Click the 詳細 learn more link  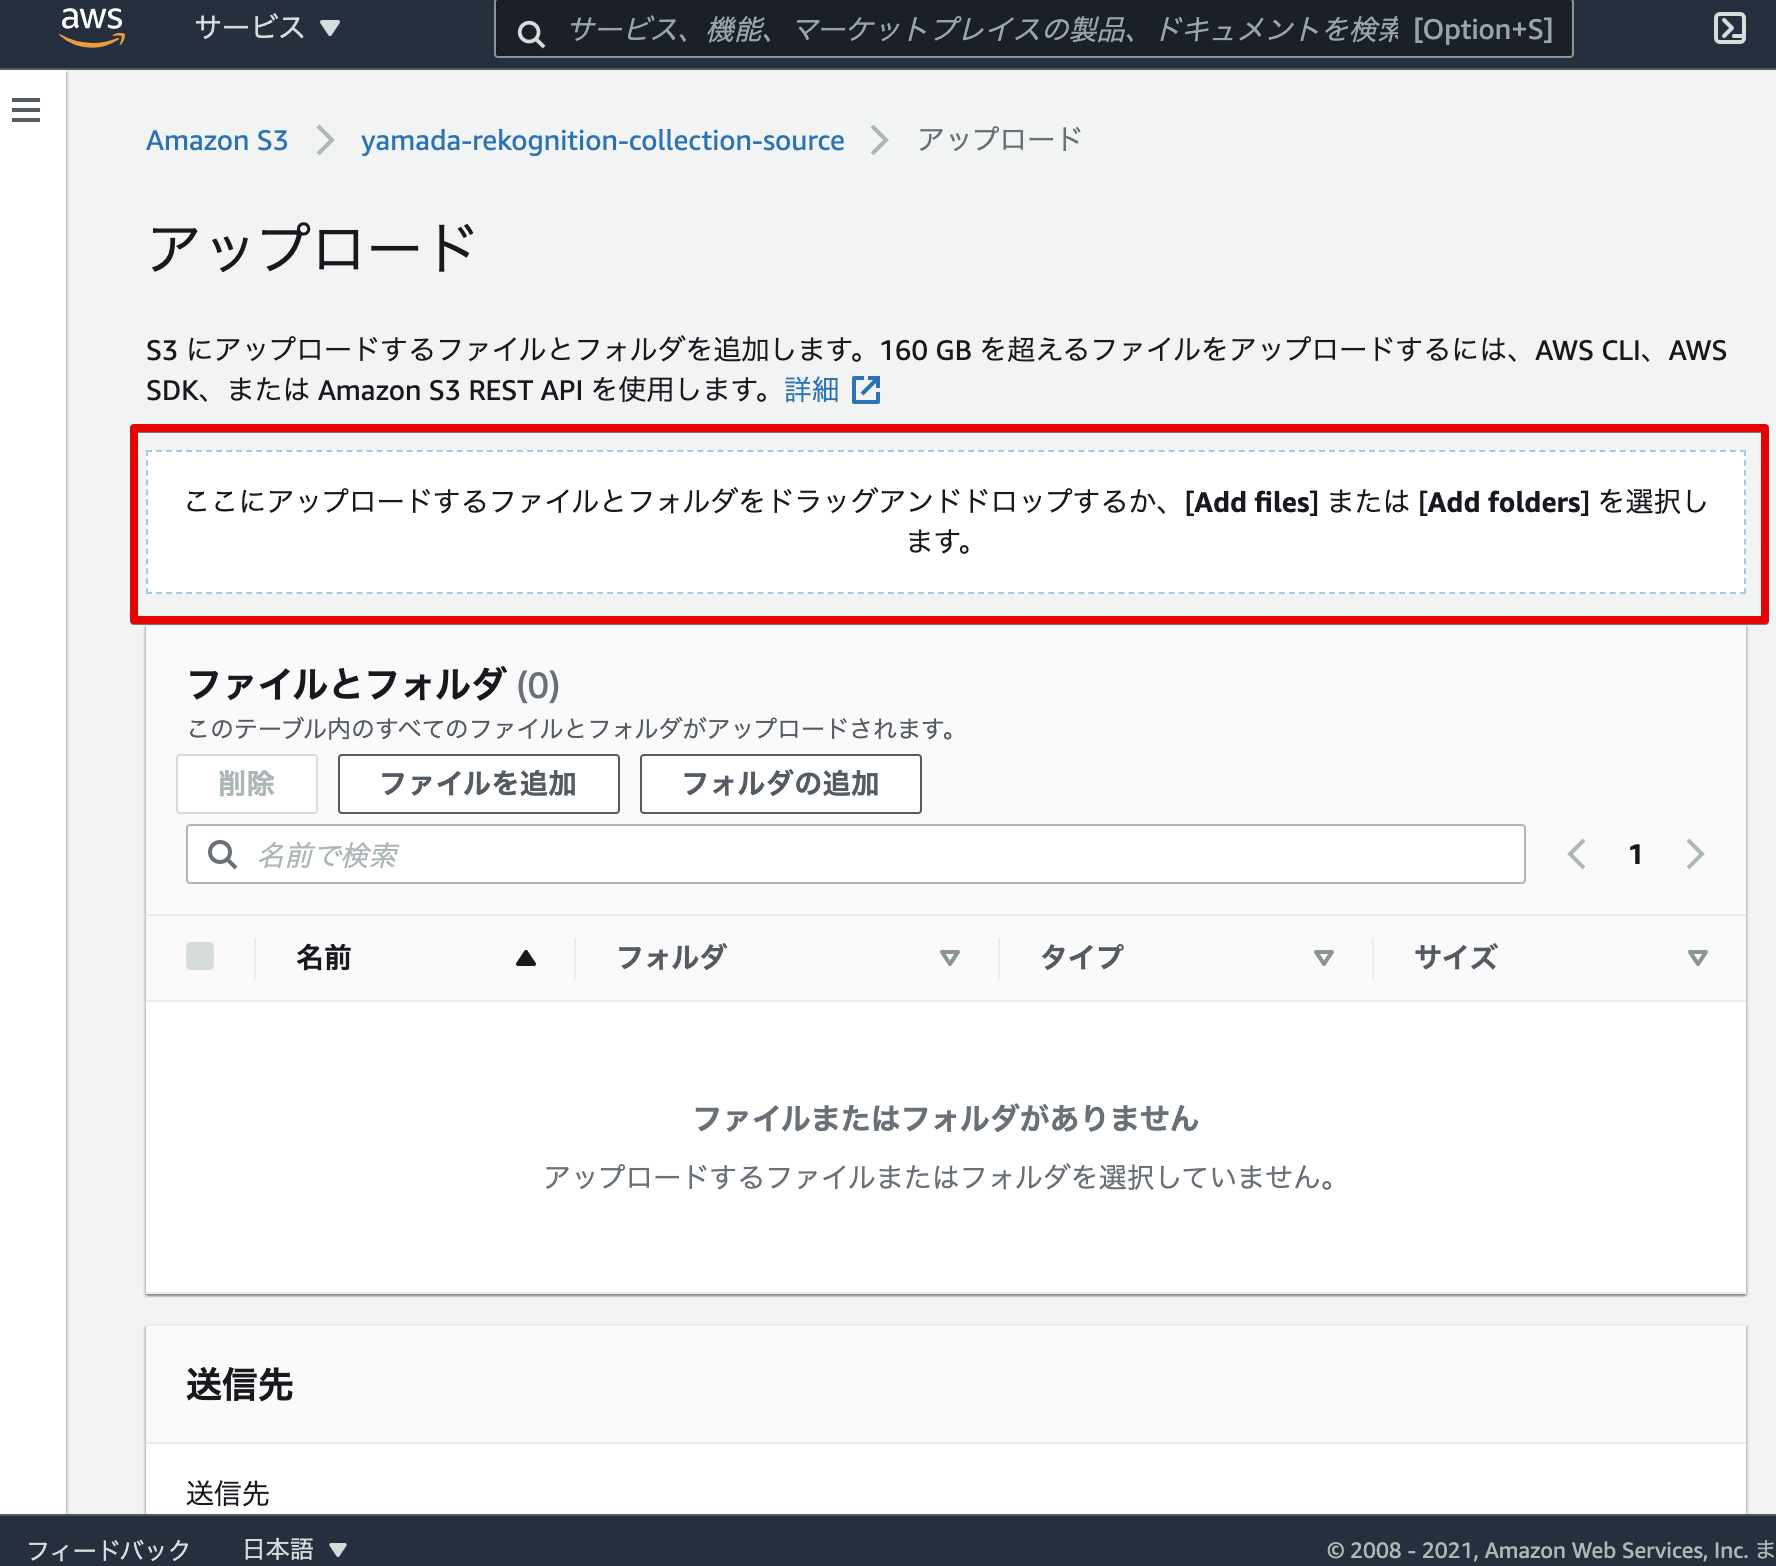click(x=811, y=389)
